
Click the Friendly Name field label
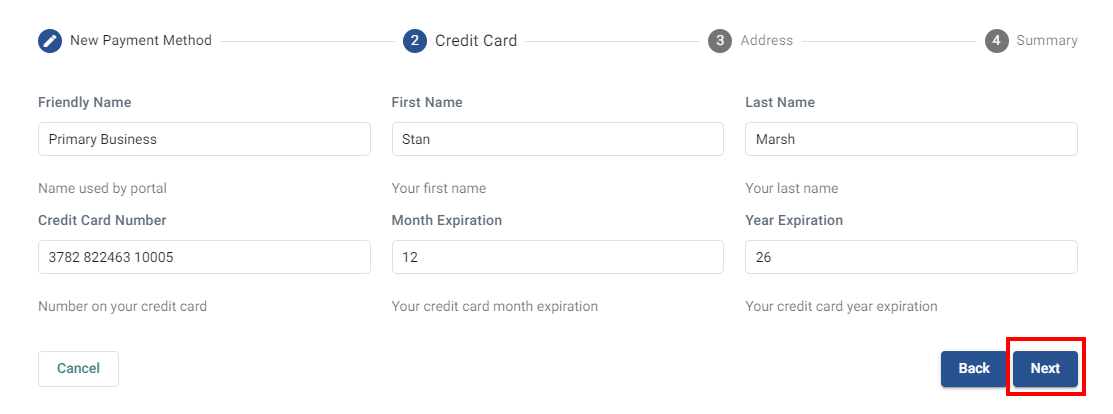pyautogui.click(x=84, y=102)
